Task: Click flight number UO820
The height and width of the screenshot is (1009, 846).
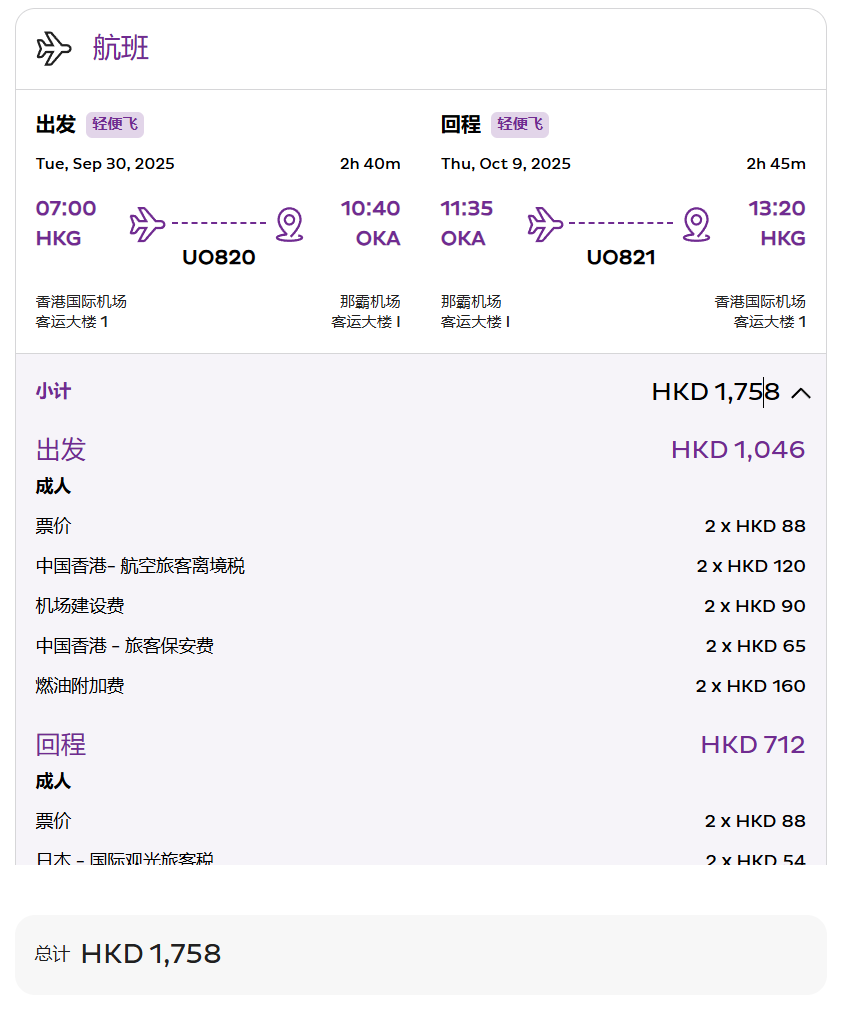Action: tap(219, 257)
